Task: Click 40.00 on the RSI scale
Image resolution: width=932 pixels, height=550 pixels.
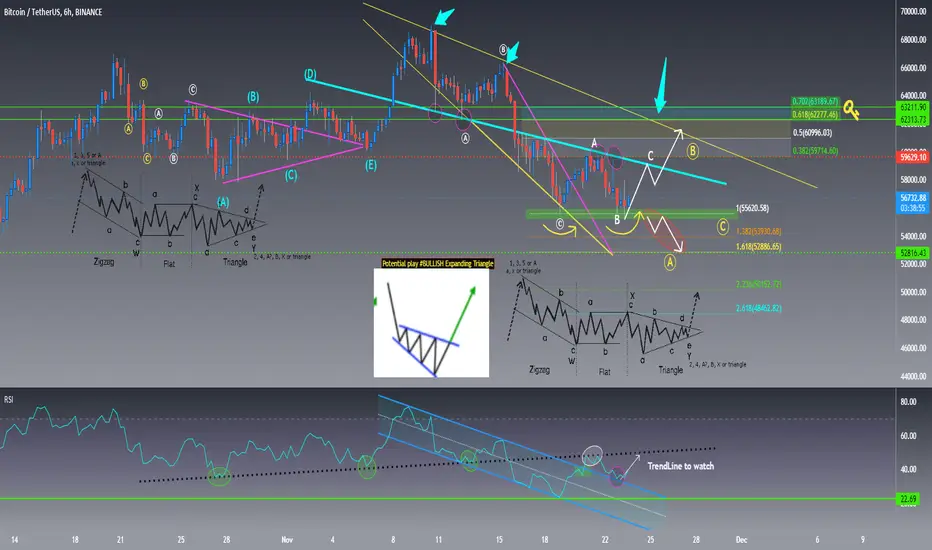Action: (x=908, y=469)
